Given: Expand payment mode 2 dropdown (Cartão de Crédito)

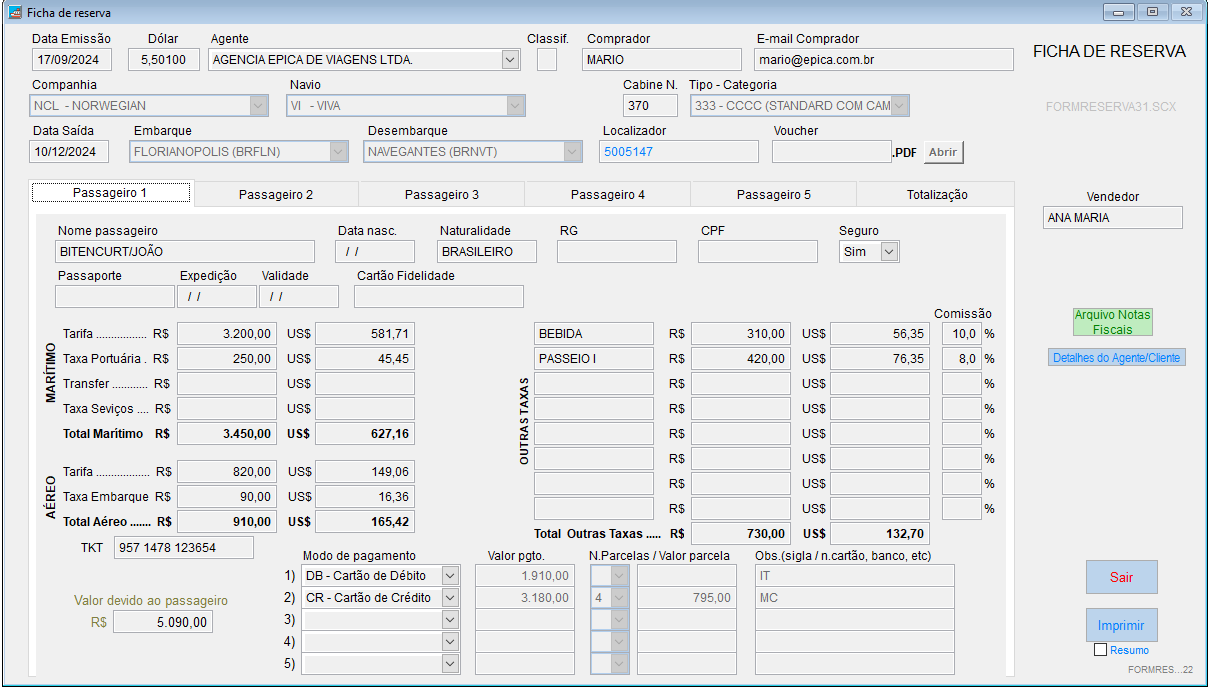Looking at the screenshot, I should pyautogui.click(x=450, y=598).
